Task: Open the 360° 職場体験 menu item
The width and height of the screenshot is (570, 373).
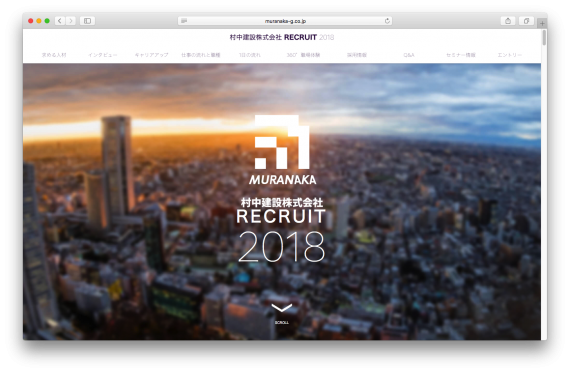Action: (303, 55)
